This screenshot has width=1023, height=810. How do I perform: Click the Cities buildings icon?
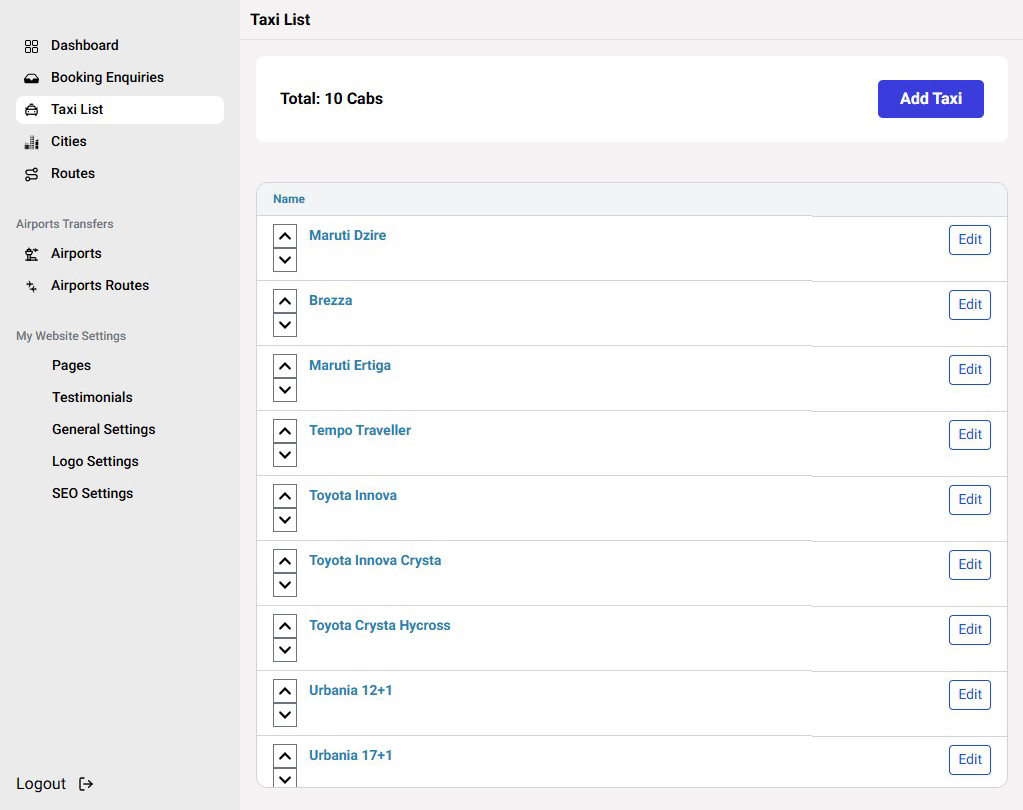click(x=31, y=142)
